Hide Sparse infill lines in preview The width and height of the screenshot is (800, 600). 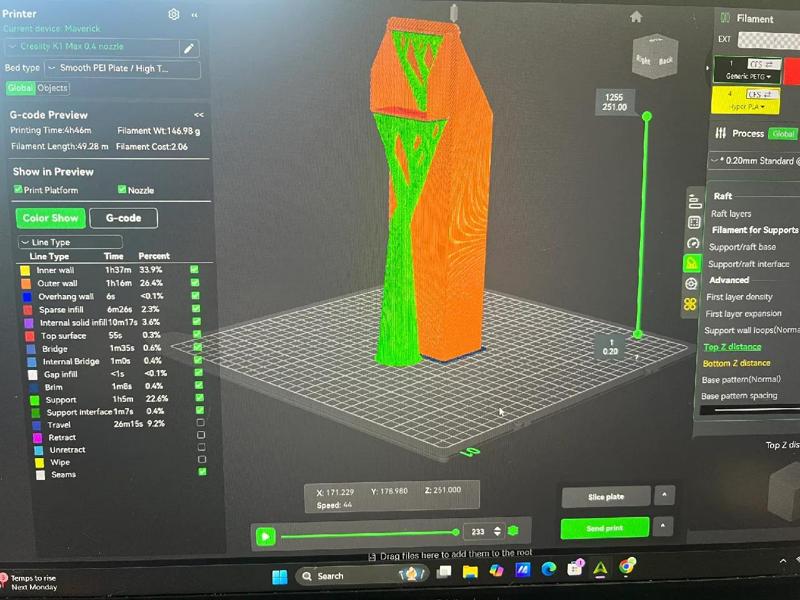click(x=196, y=308)
